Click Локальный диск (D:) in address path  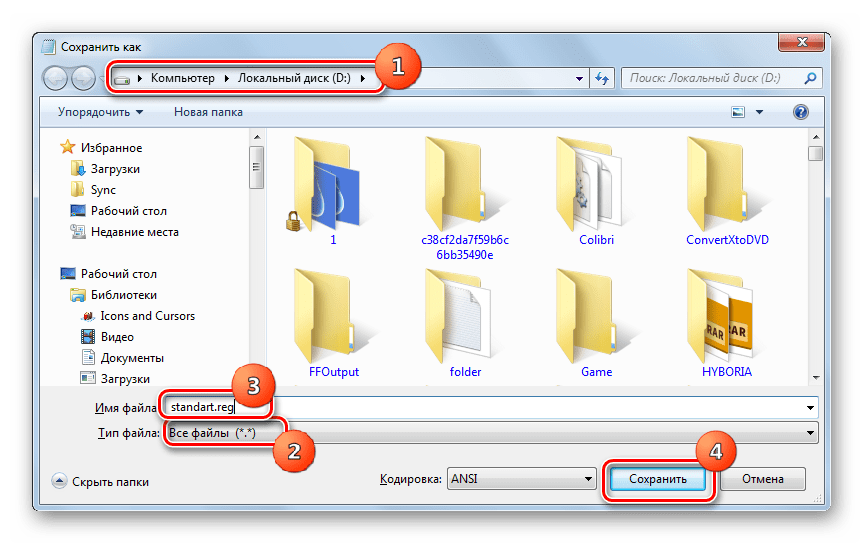[x=294, y=78]
